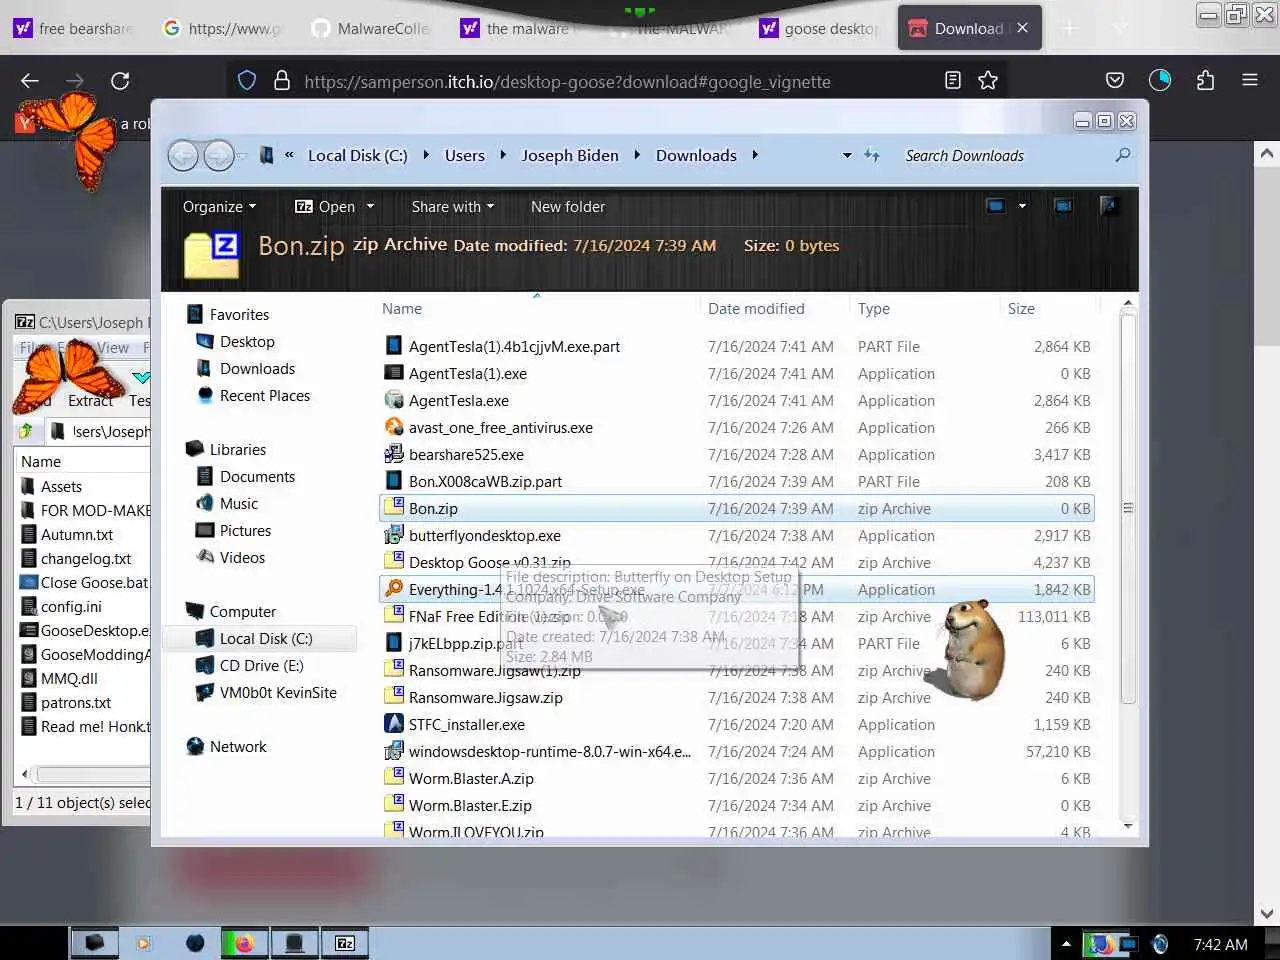Show the preview pane using toolbar icon

[x=1063, y=206]
